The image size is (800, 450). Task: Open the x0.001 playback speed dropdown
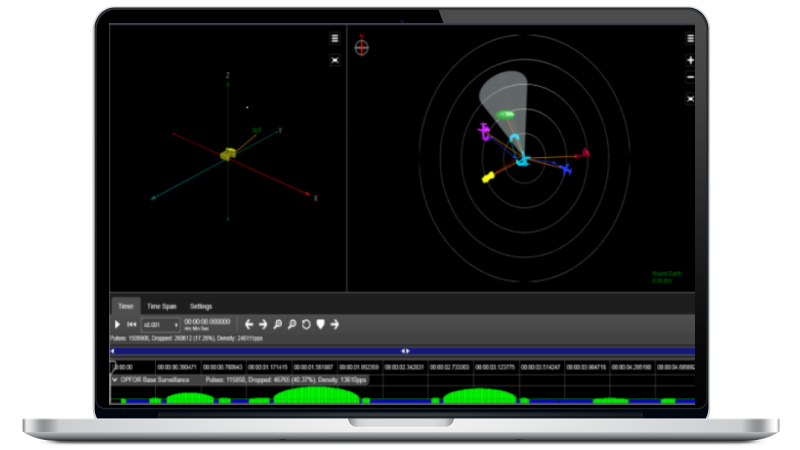tap(161, 325)
